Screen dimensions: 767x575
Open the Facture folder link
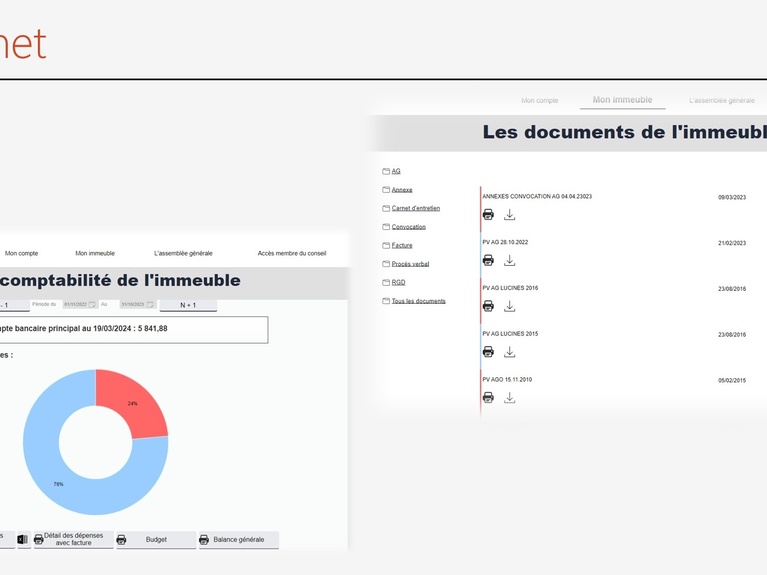click(x=402, y=246)
